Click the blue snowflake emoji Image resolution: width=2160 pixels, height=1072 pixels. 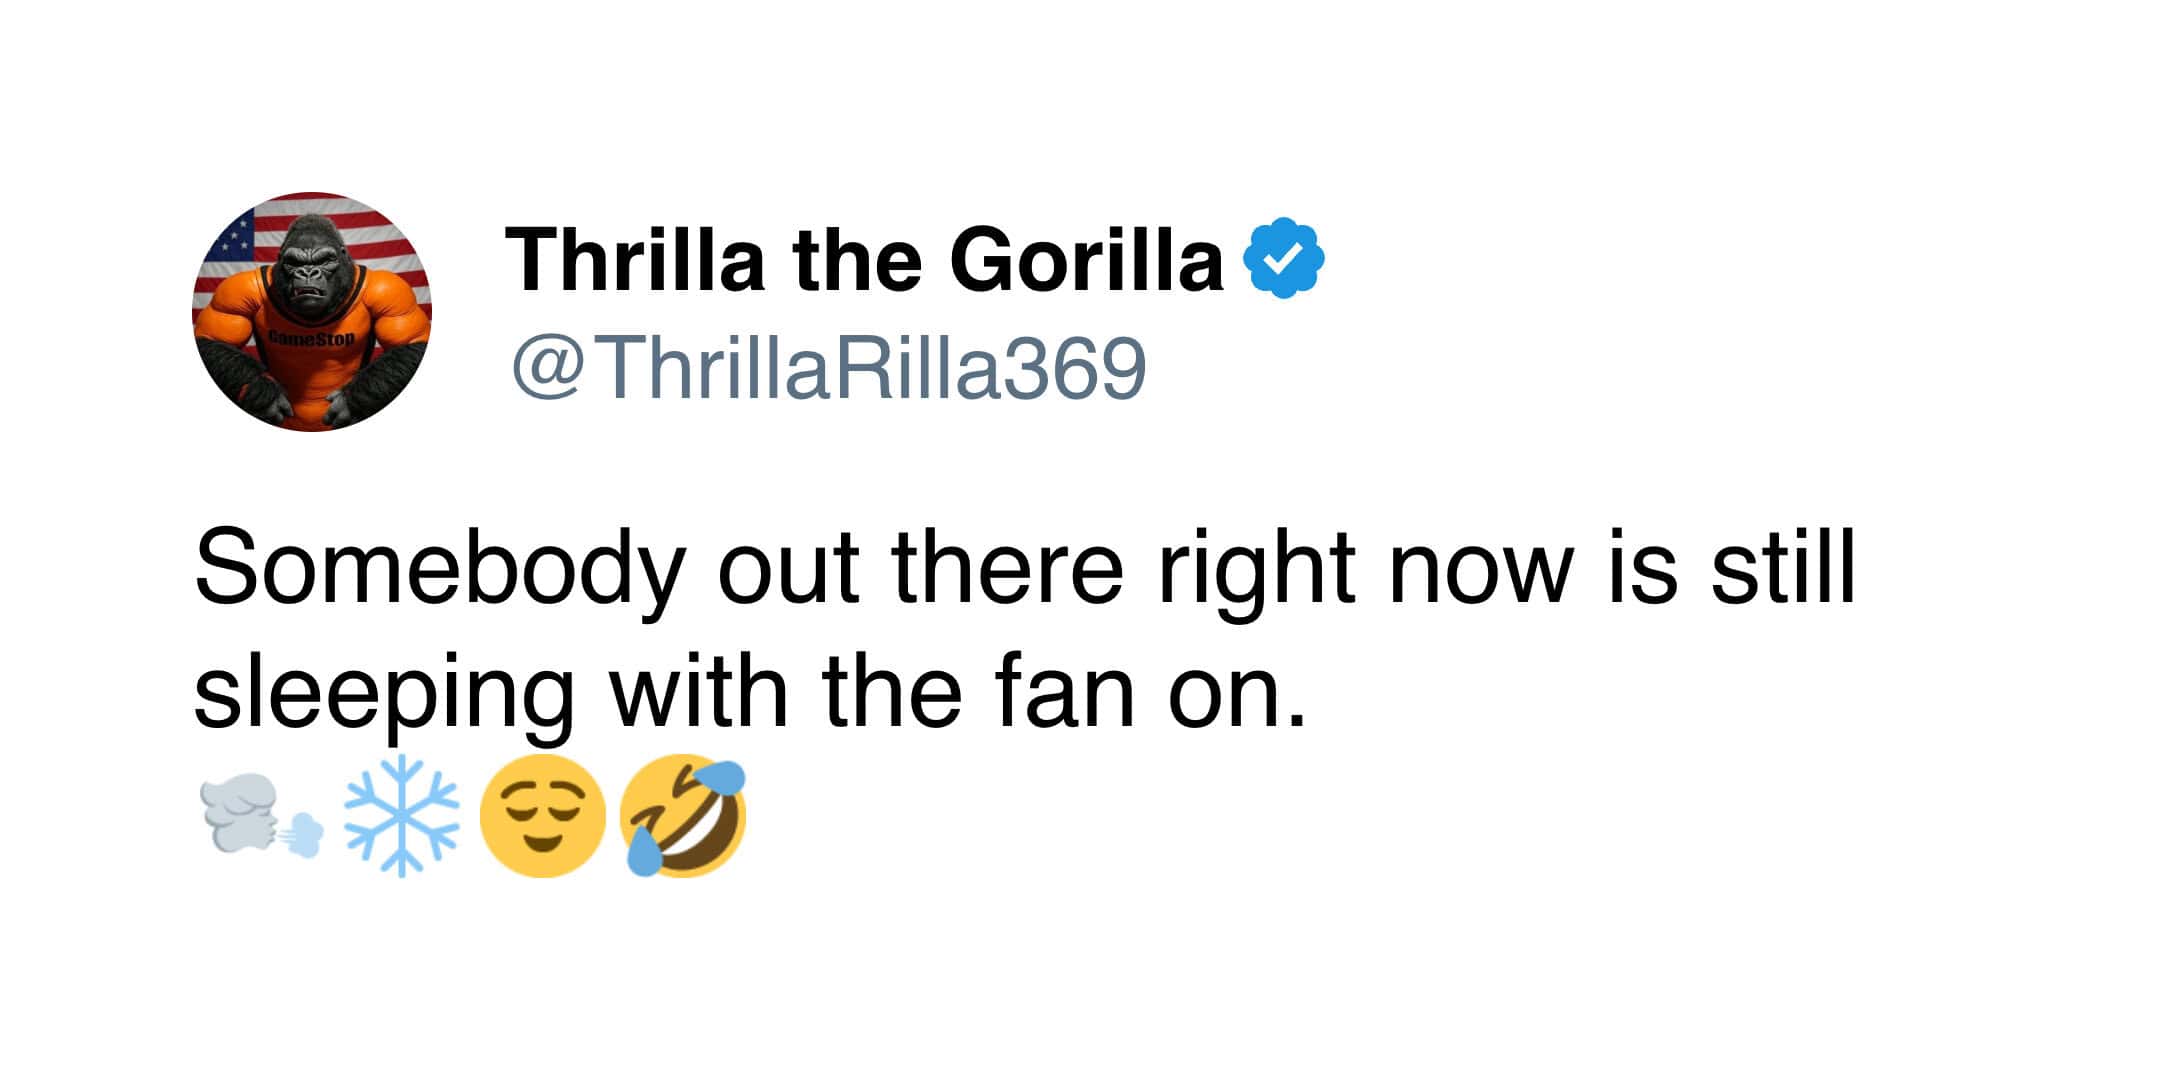click(401, 816)
